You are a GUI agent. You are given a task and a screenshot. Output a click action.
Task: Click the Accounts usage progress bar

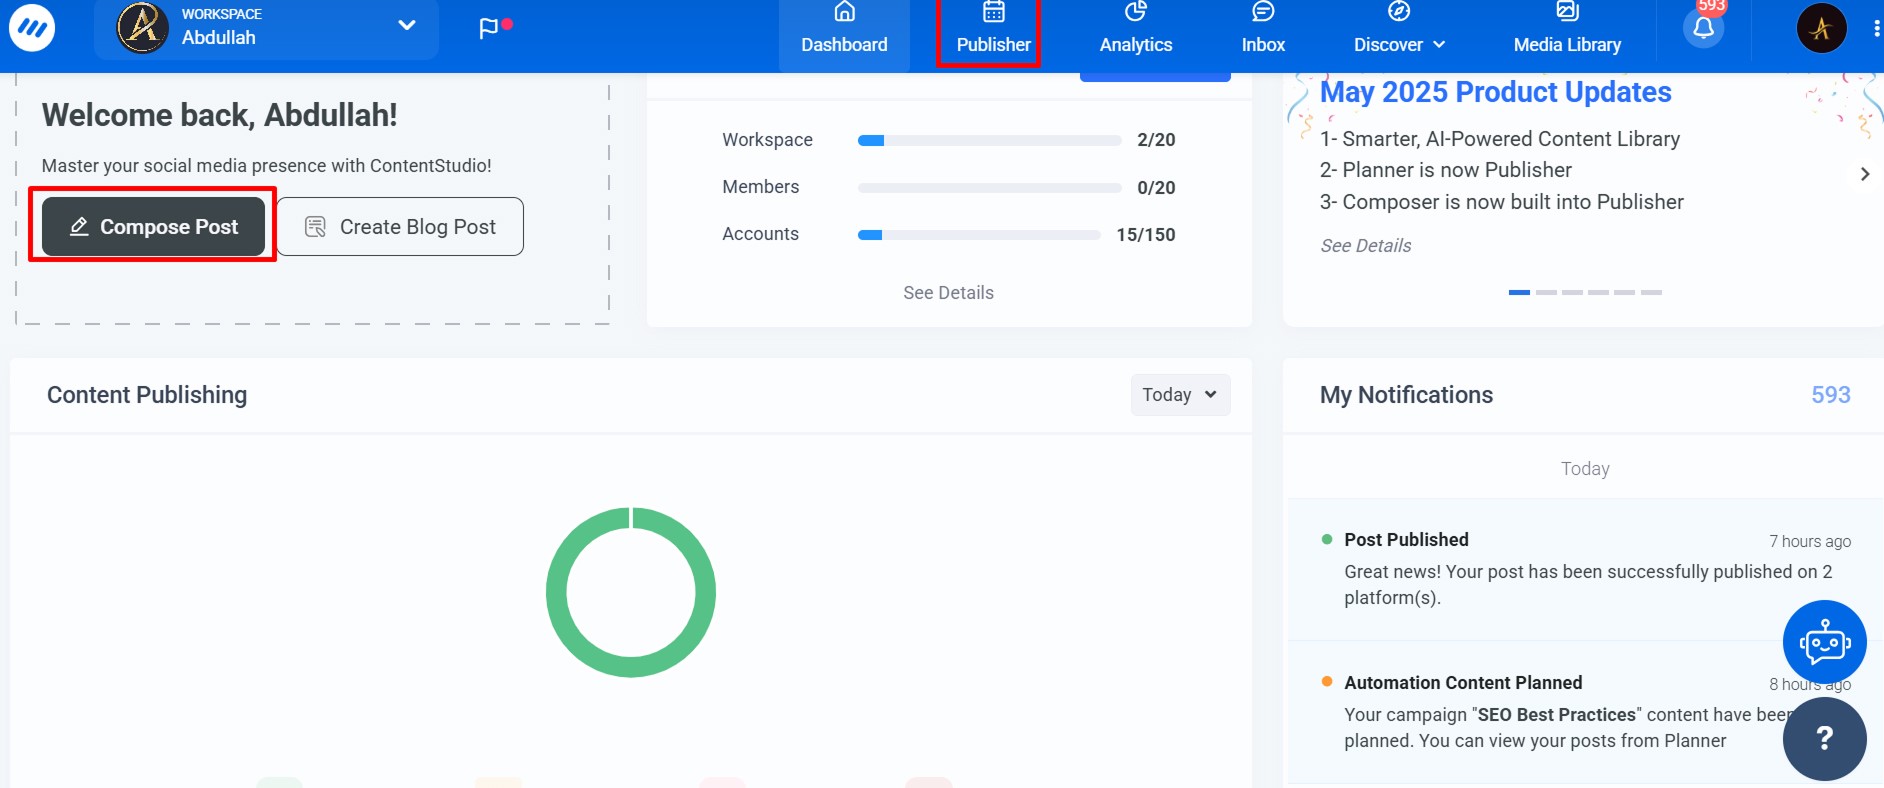click(x=979, y=235)
